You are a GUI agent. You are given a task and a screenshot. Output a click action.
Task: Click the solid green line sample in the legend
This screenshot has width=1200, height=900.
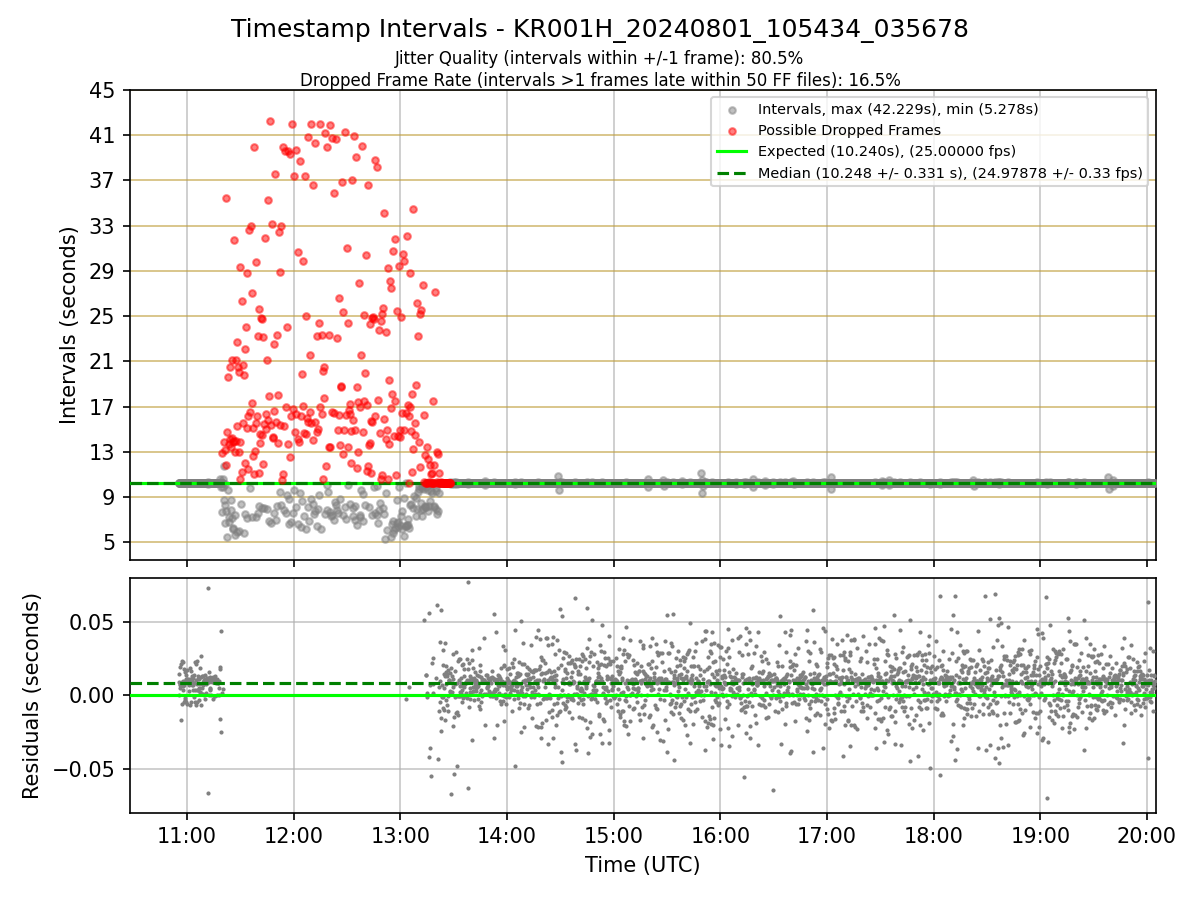tap(733, 152)
